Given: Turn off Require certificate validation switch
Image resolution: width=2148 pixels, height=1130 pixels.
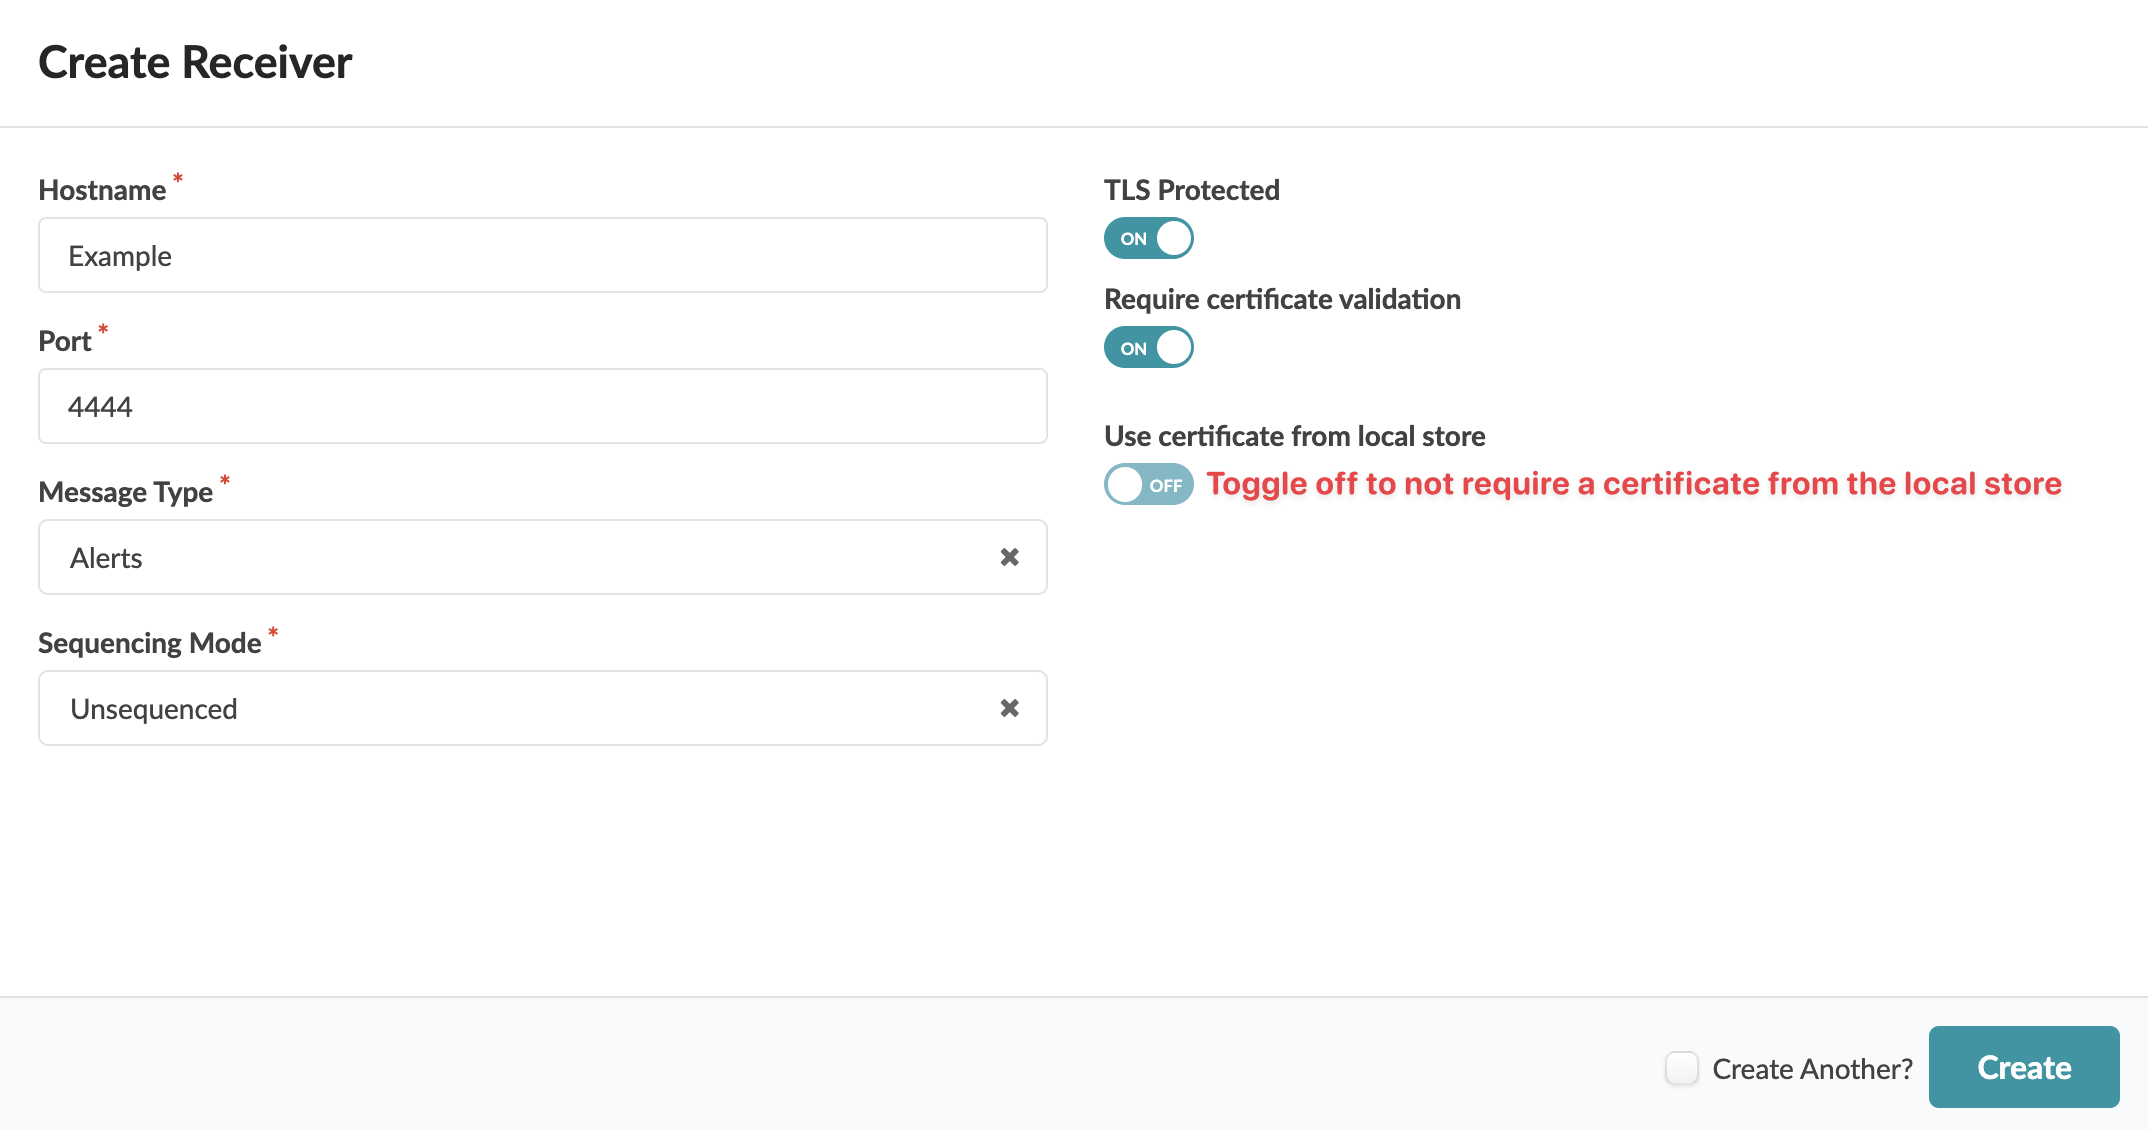Looking at the screenshot, I should click(1148, 348).
